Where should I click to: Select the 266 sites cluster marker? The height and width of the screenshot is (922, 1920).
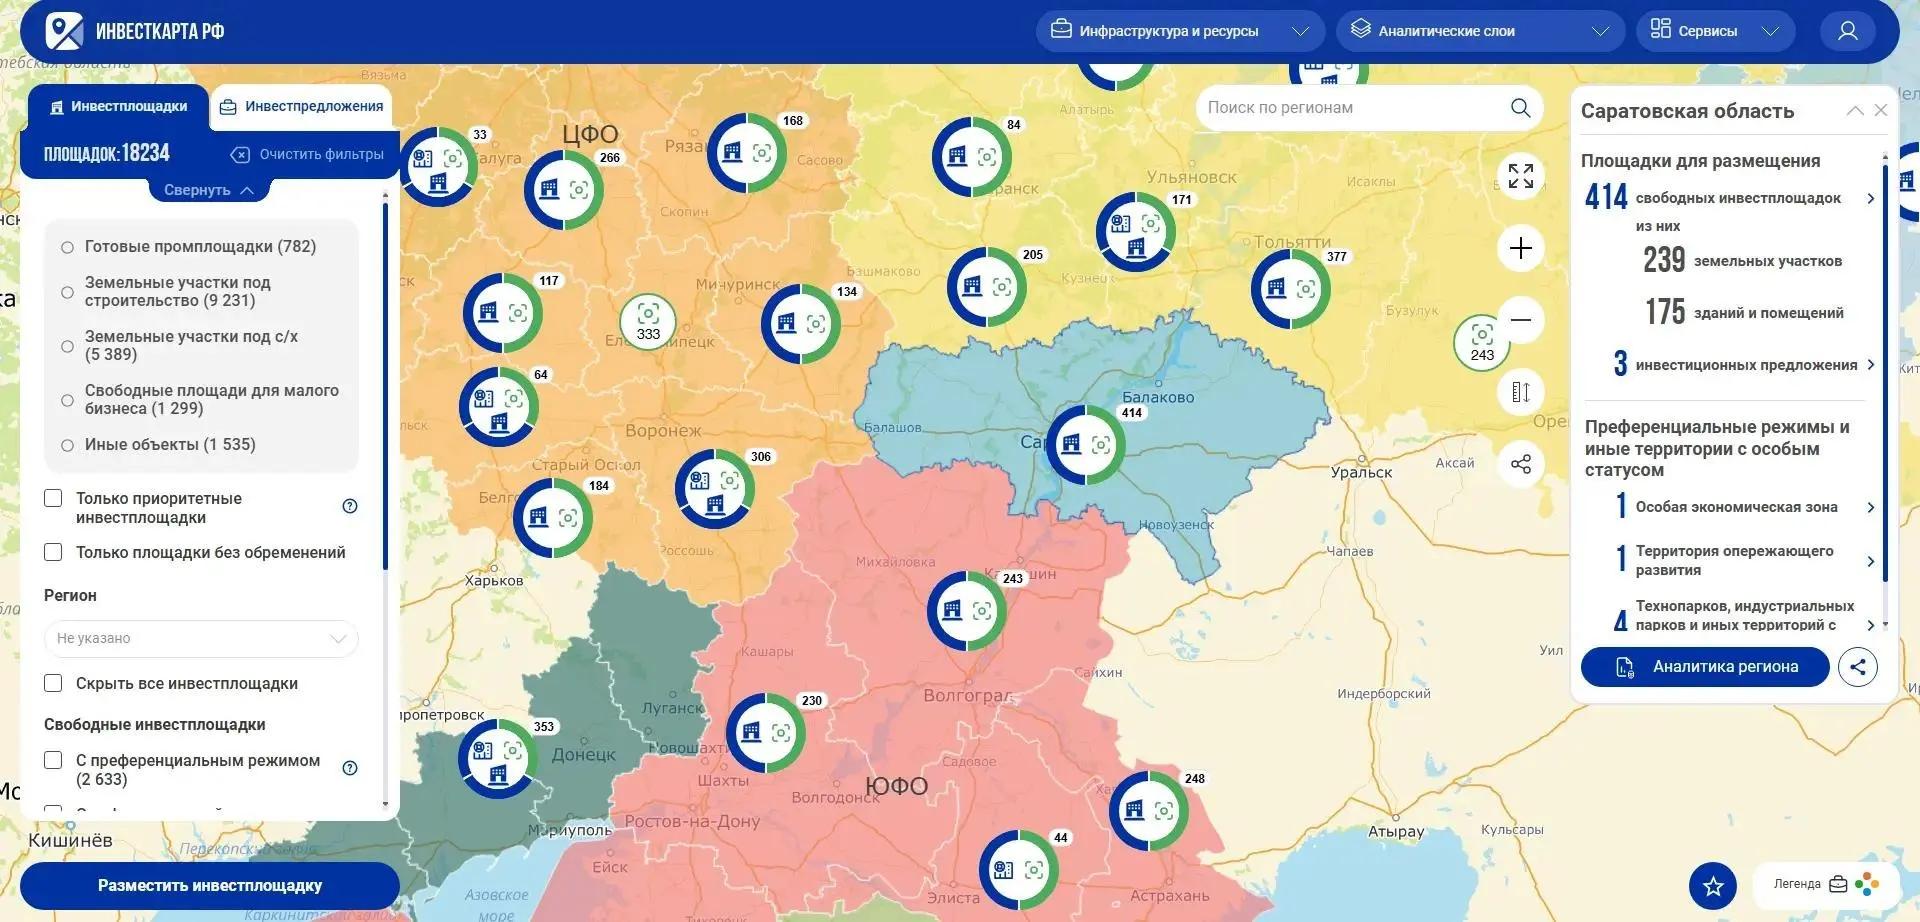pos(564,189)
